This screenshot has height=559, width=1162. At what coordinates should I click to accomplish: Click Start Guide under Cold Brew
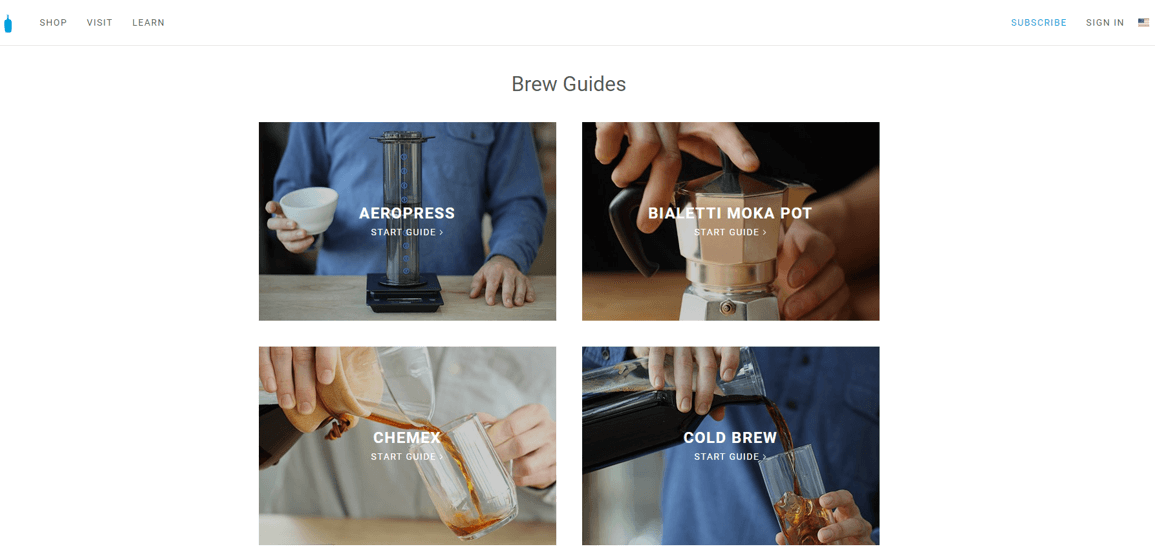(730, 457)
